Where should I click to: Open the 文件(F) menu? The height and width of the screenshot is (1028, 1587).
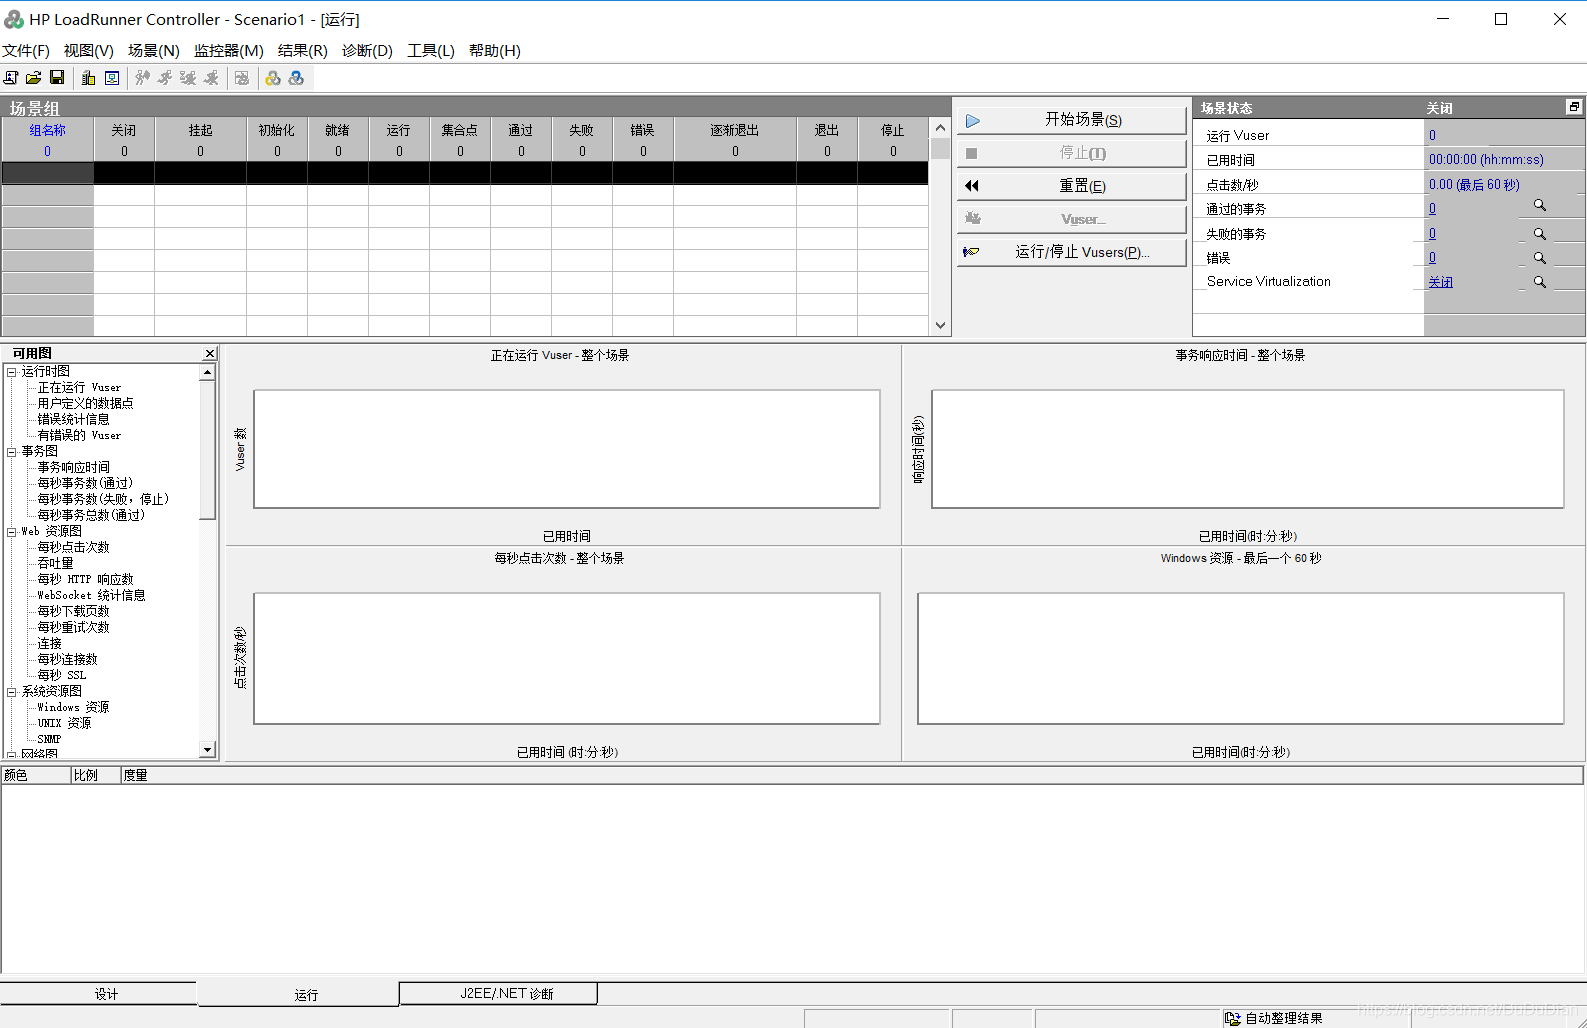[26, 51]
